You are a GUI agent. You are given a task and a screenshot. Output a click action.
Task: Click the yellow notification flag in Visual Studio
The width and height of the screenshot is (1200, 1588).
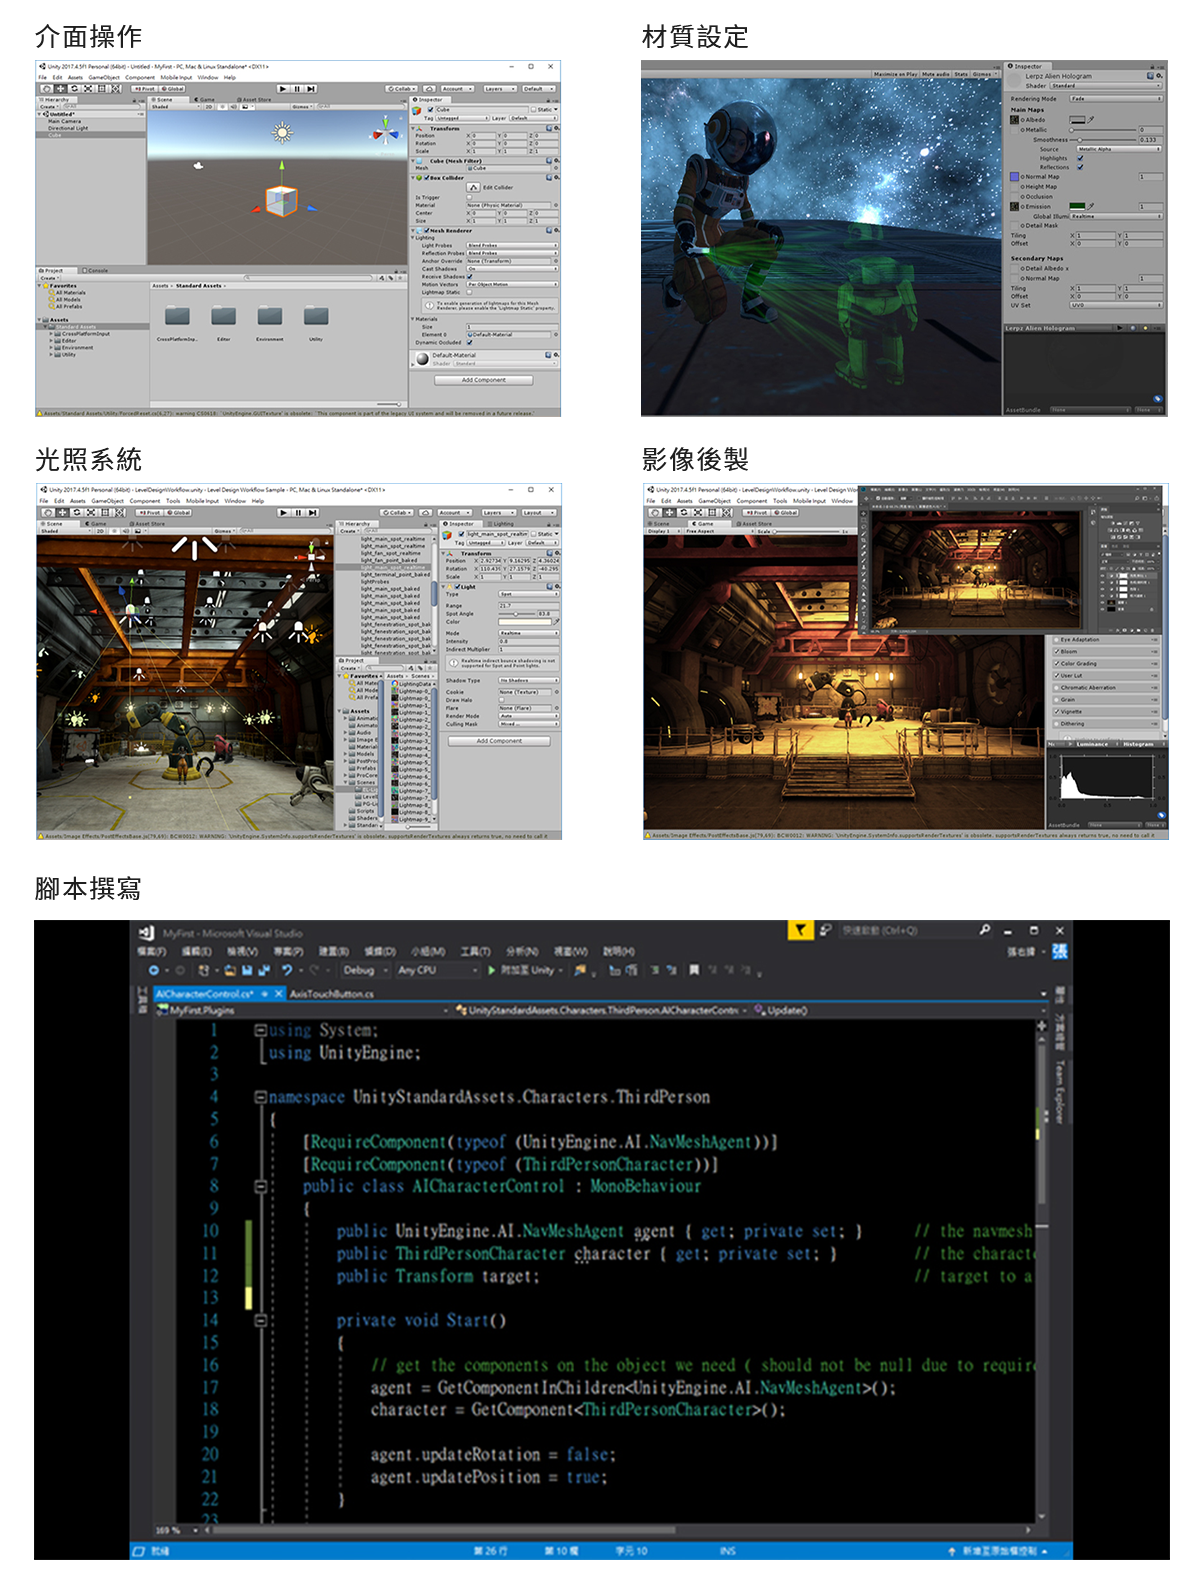point(800,930)
